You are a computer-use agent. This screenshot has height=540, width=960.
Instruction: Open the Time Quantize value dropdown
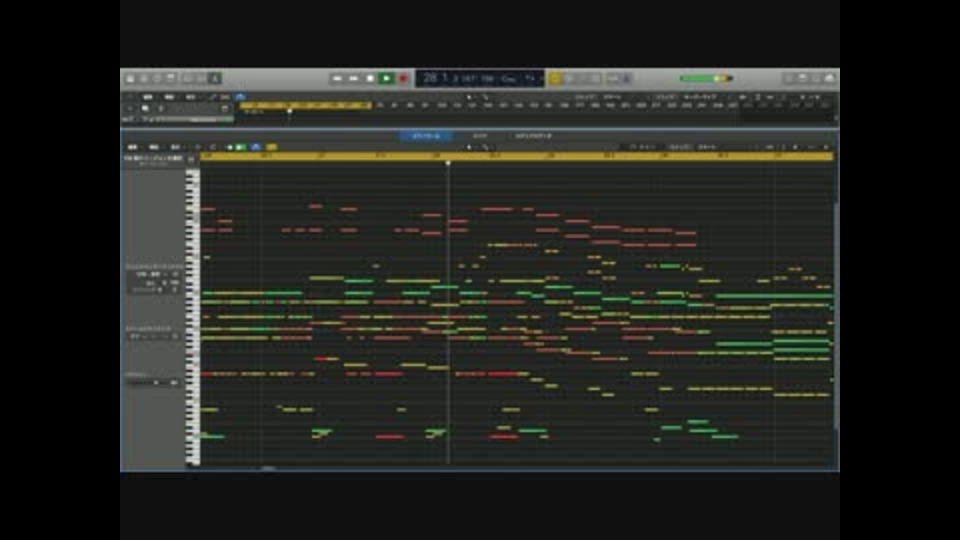point(149,274)
